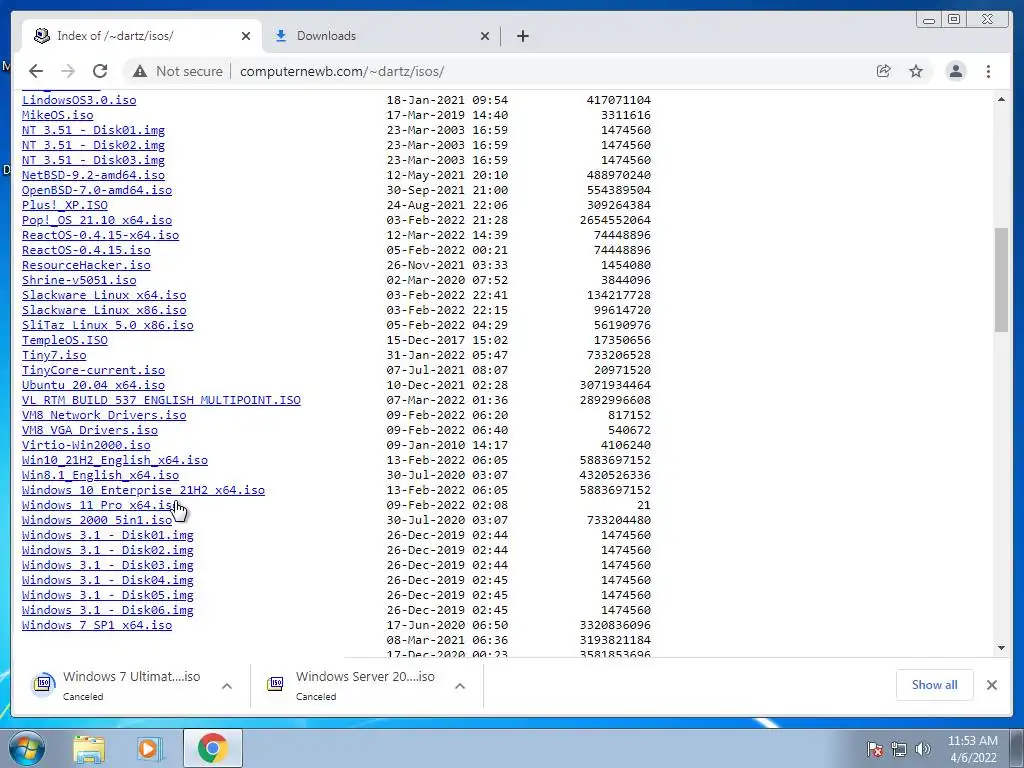1024x768 pixels.
Task: Click the taskbar clock showing 11:53 AM
Action: [x=972, y=749]
